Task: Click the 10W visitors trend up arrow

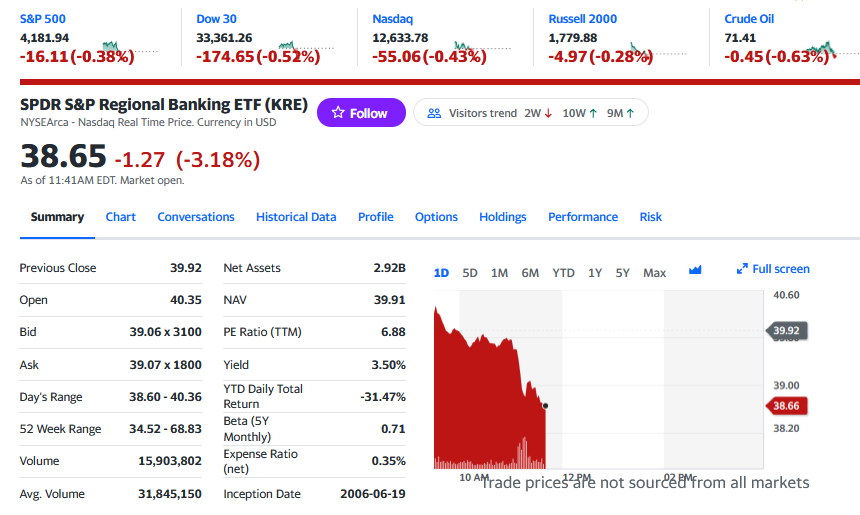Action: (593, 114)
